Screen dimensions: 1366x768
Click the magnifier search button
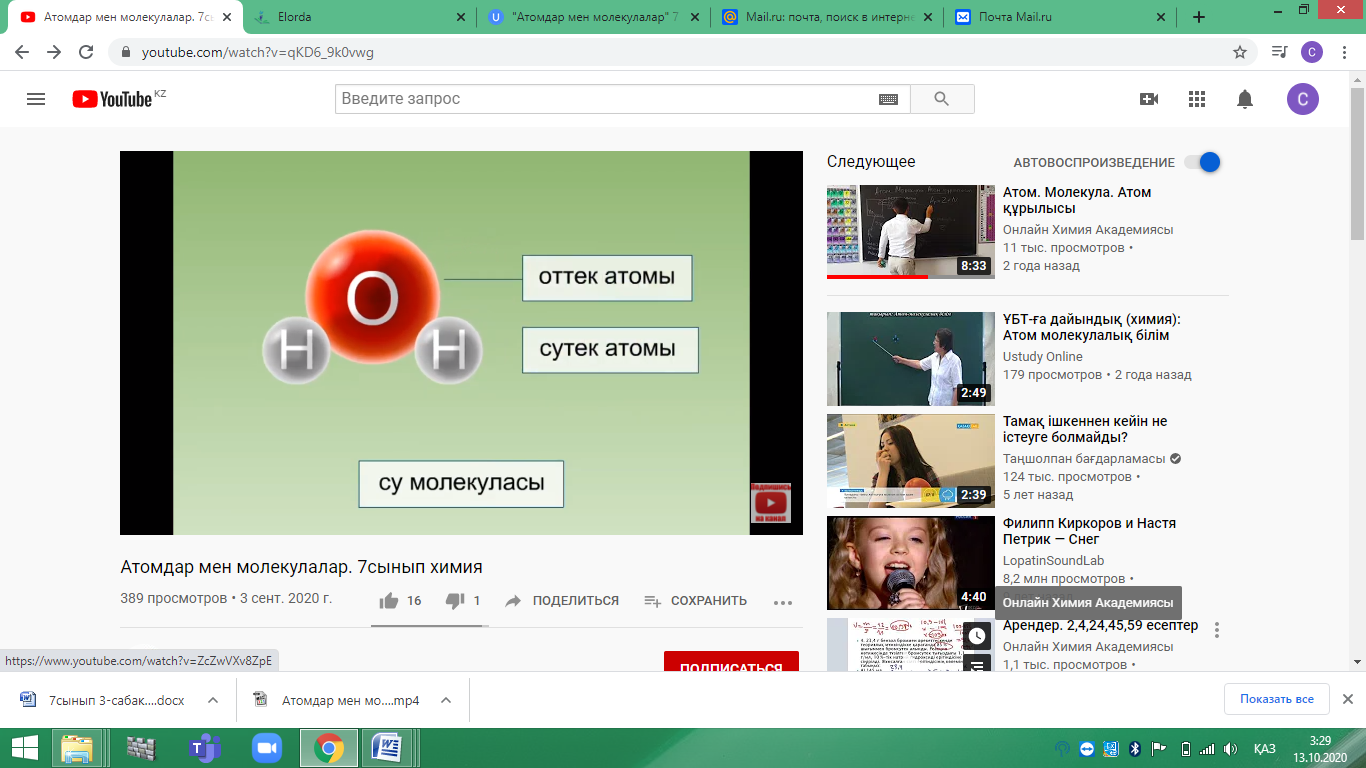[x=941, y=99]
